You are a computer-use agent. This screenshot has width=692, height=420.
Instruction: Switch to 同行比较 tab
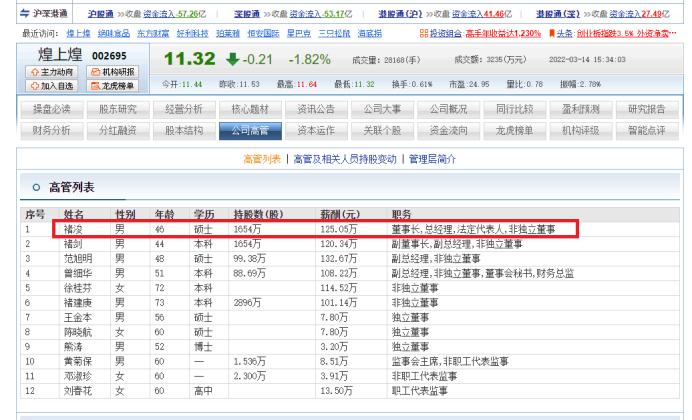click(x=515, y=109)
